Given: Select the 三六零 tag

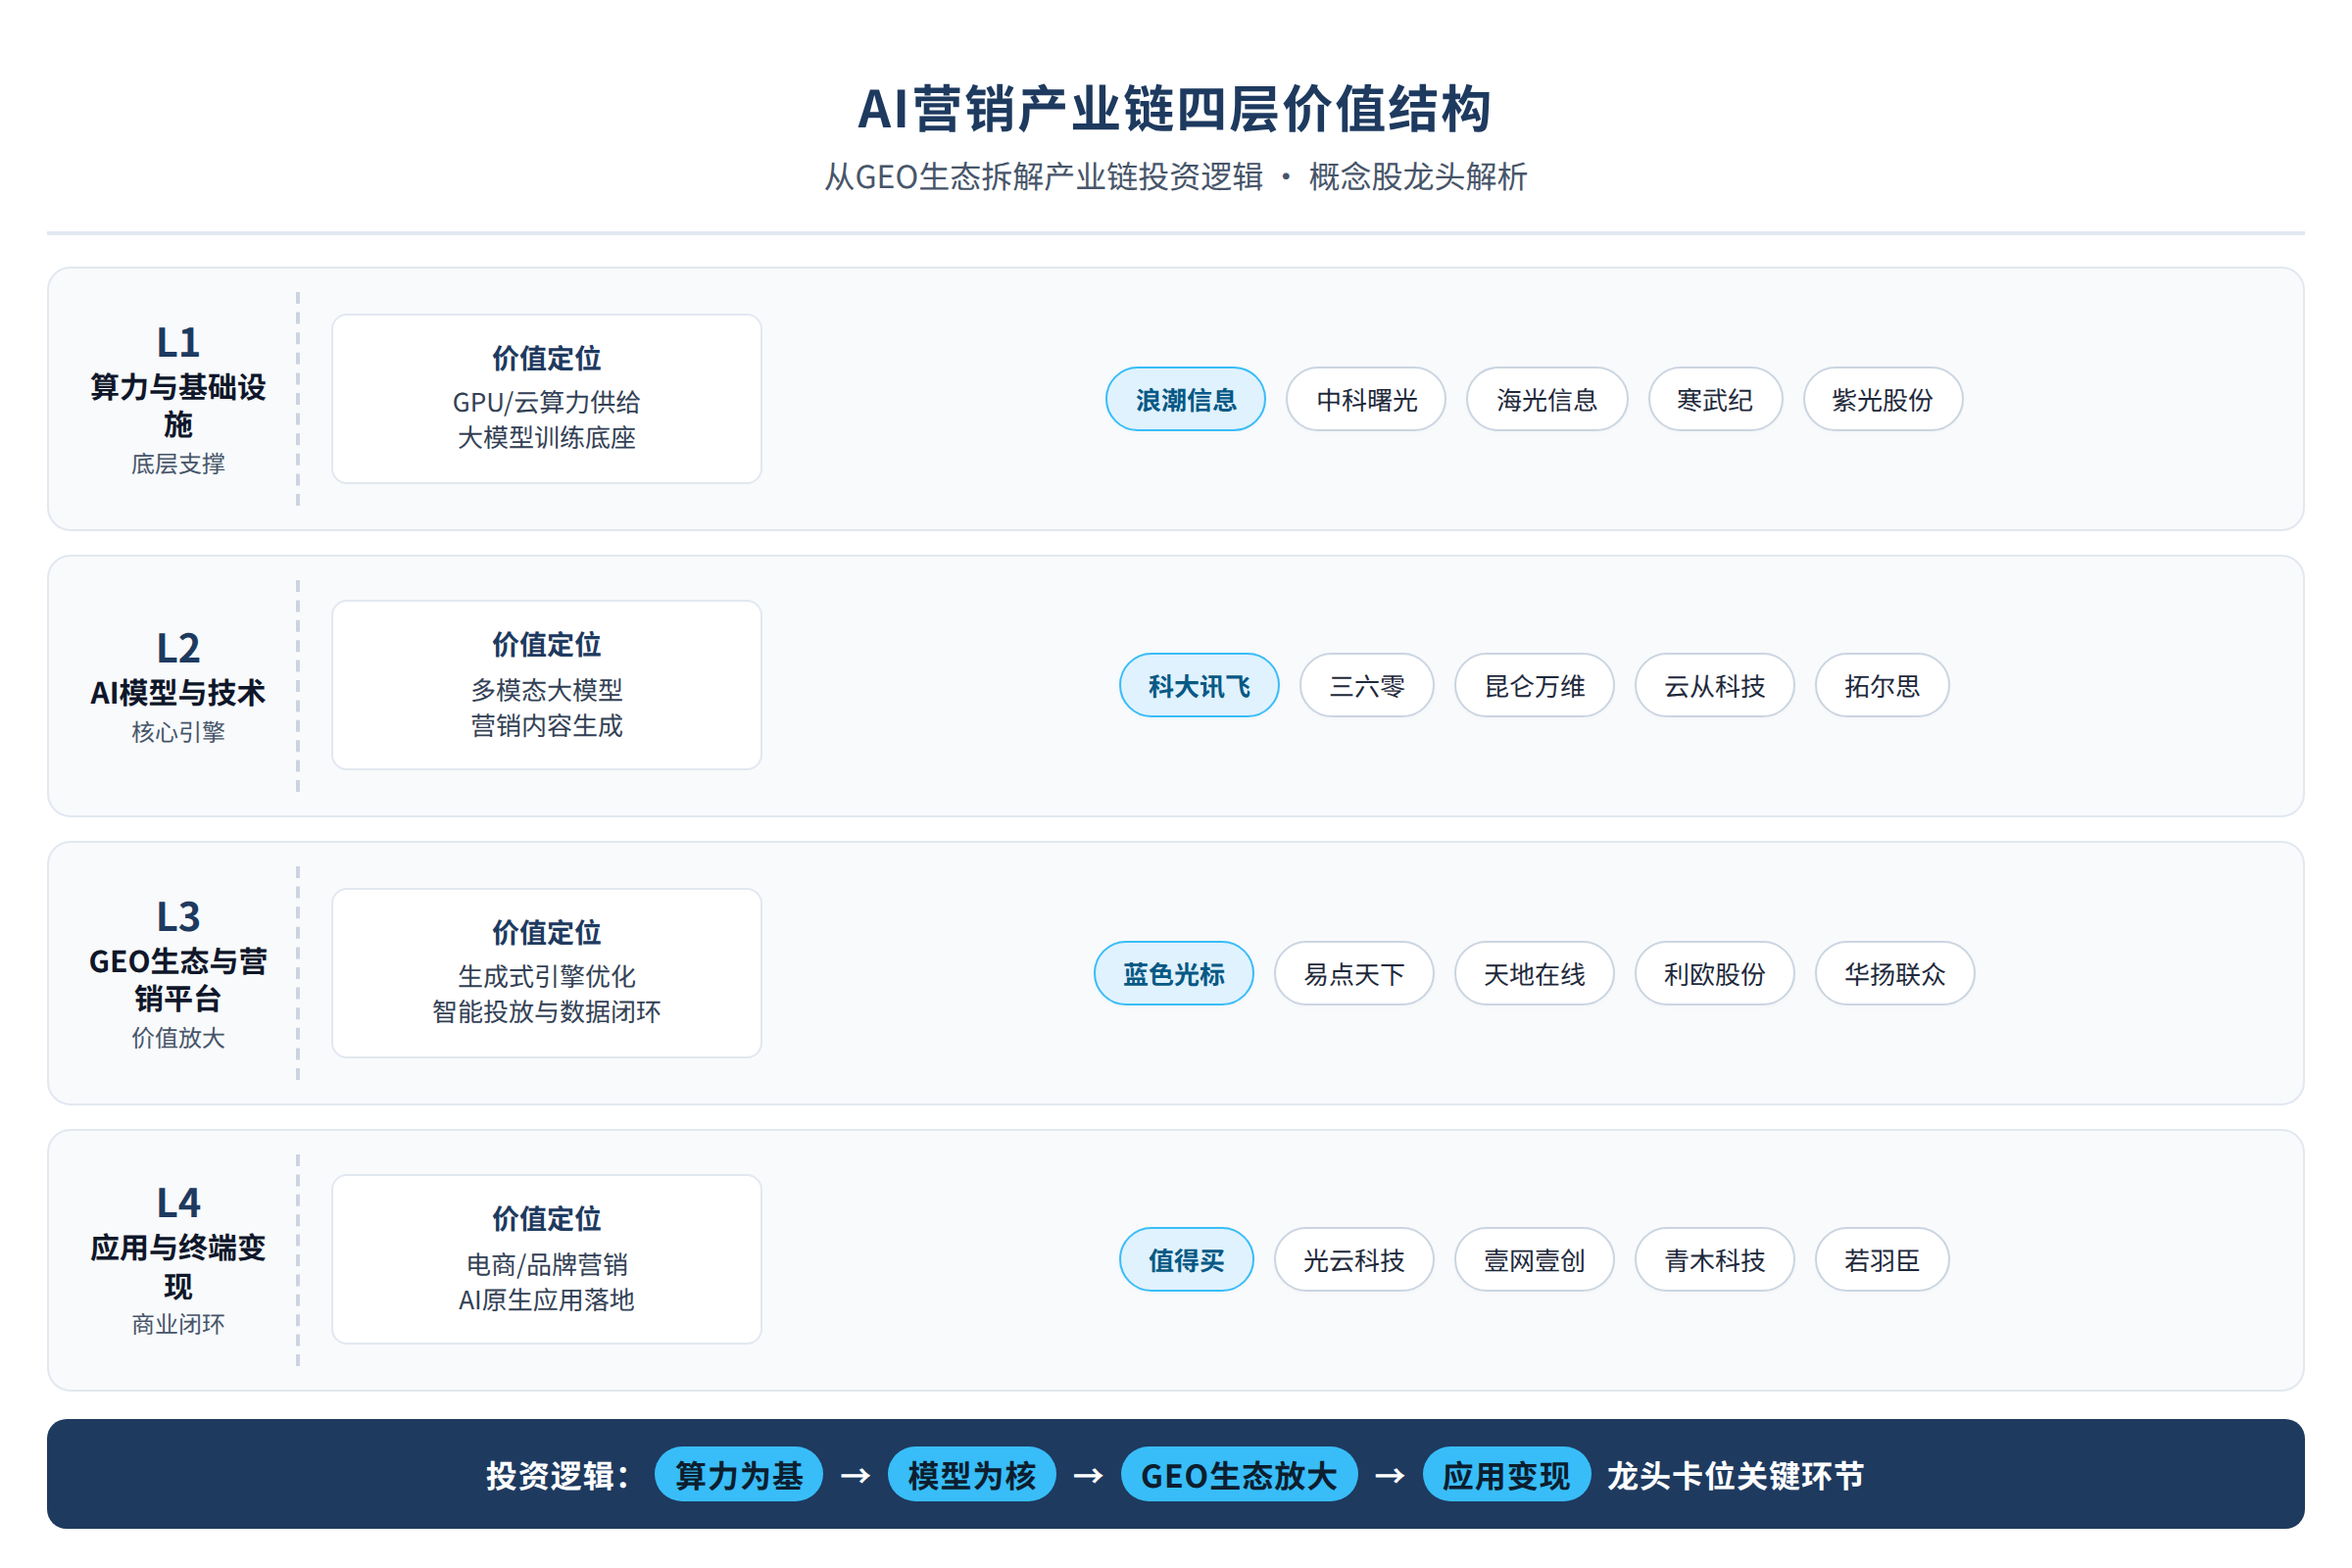Looking at the screenshot, I should pos(1366,685).
